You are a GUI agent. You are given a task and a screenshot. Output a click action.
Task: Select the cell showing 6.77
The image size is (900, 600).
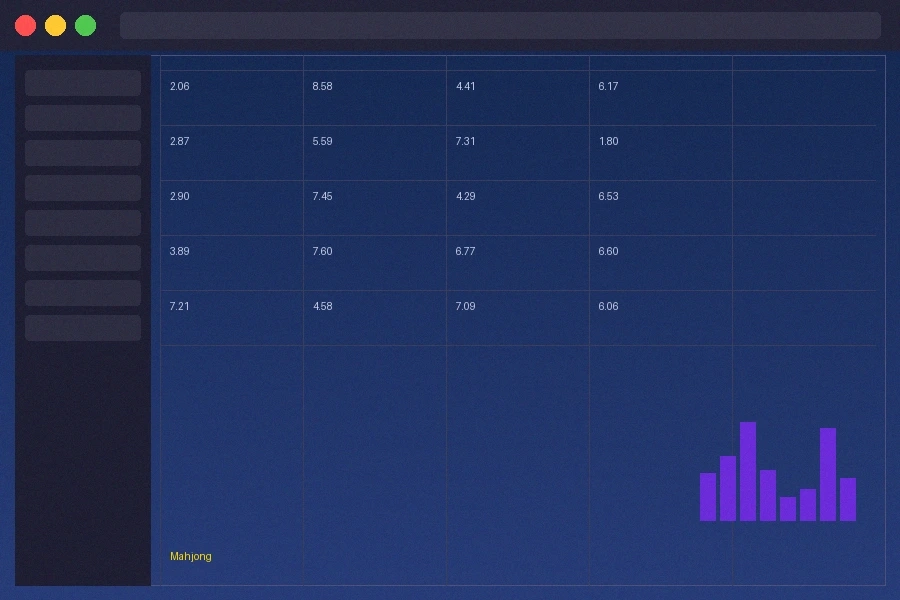point(465,252)
